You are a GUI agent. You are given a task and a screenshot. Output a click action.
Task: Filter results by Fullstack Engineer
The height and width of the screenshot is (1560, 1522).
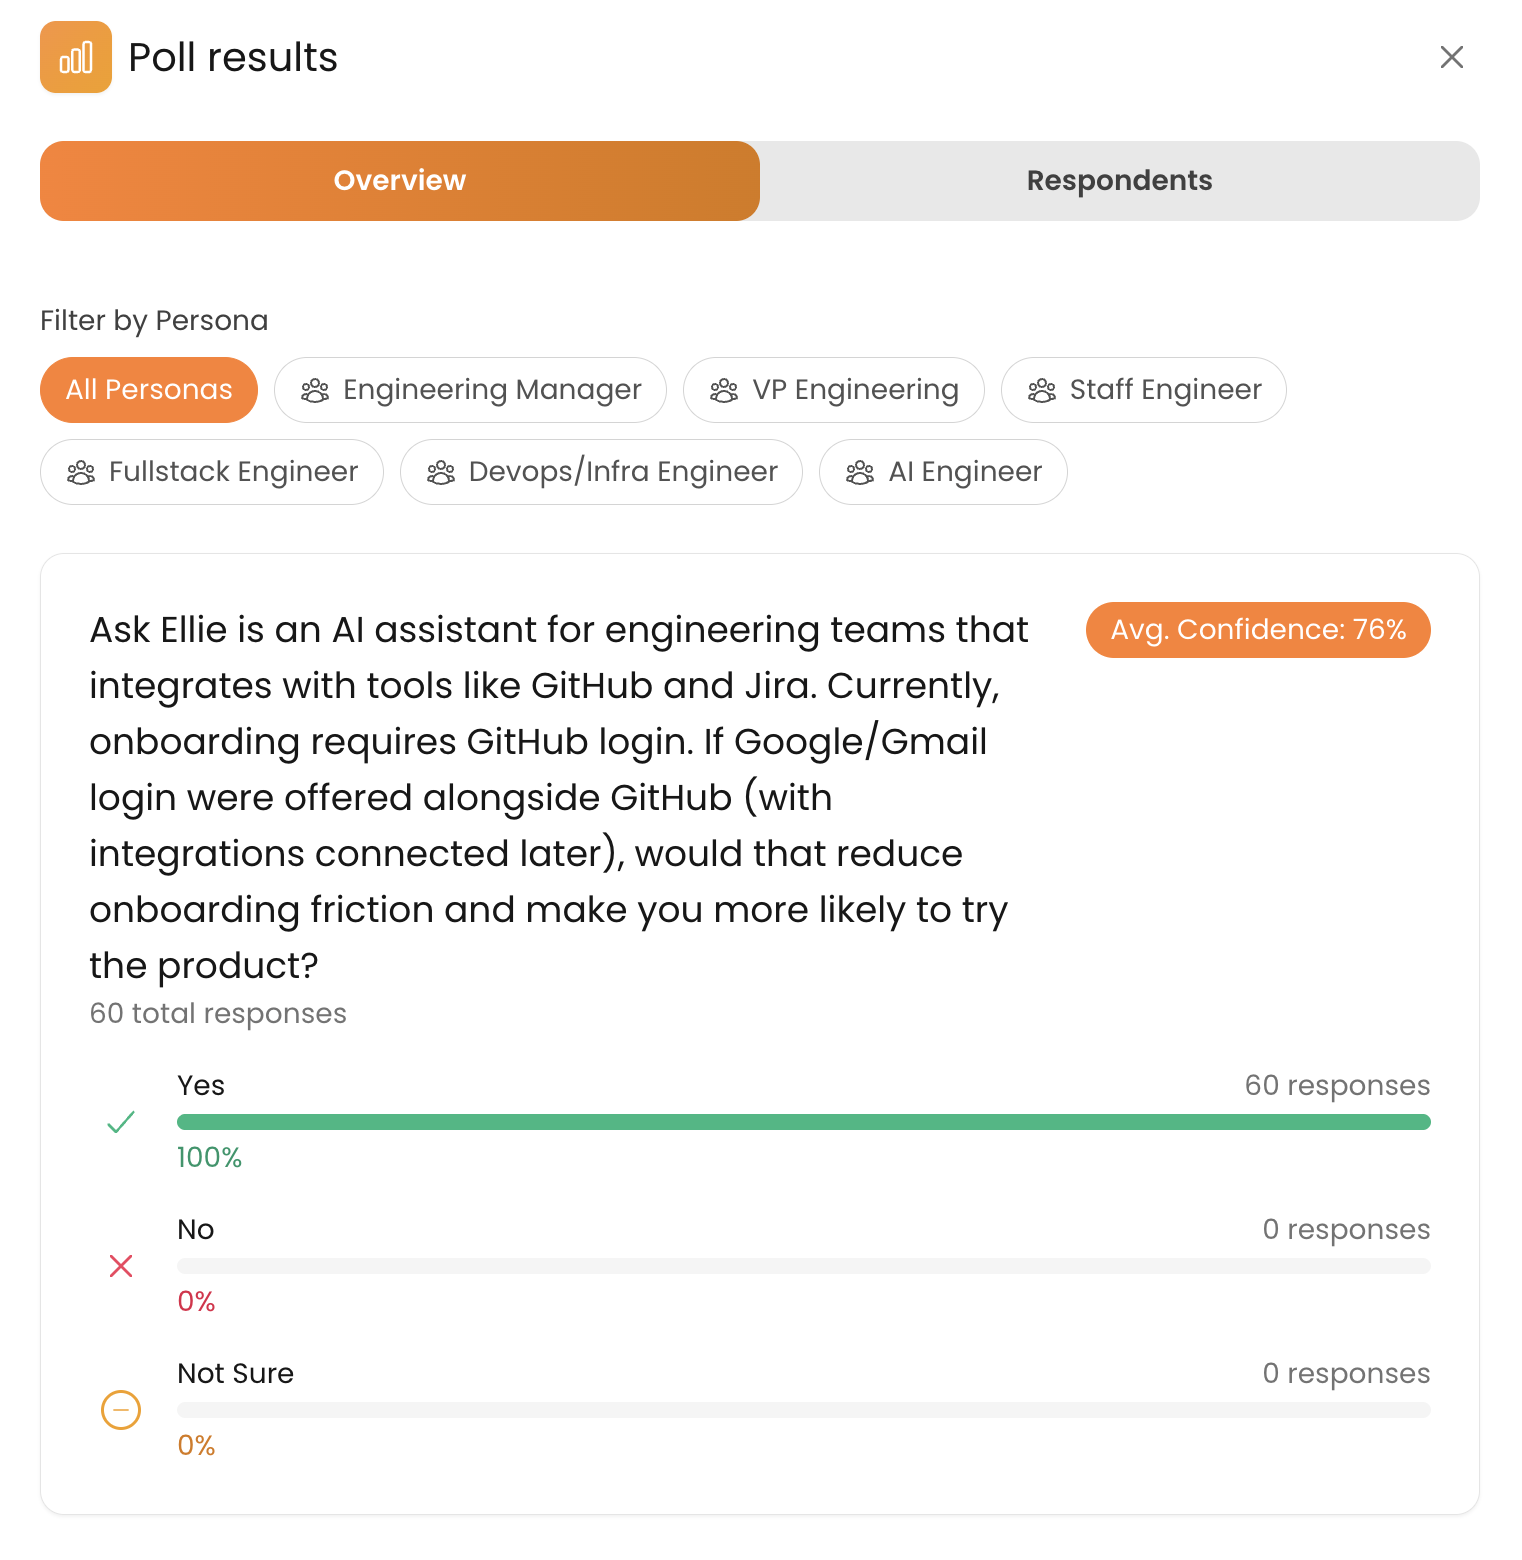(211, 471)
